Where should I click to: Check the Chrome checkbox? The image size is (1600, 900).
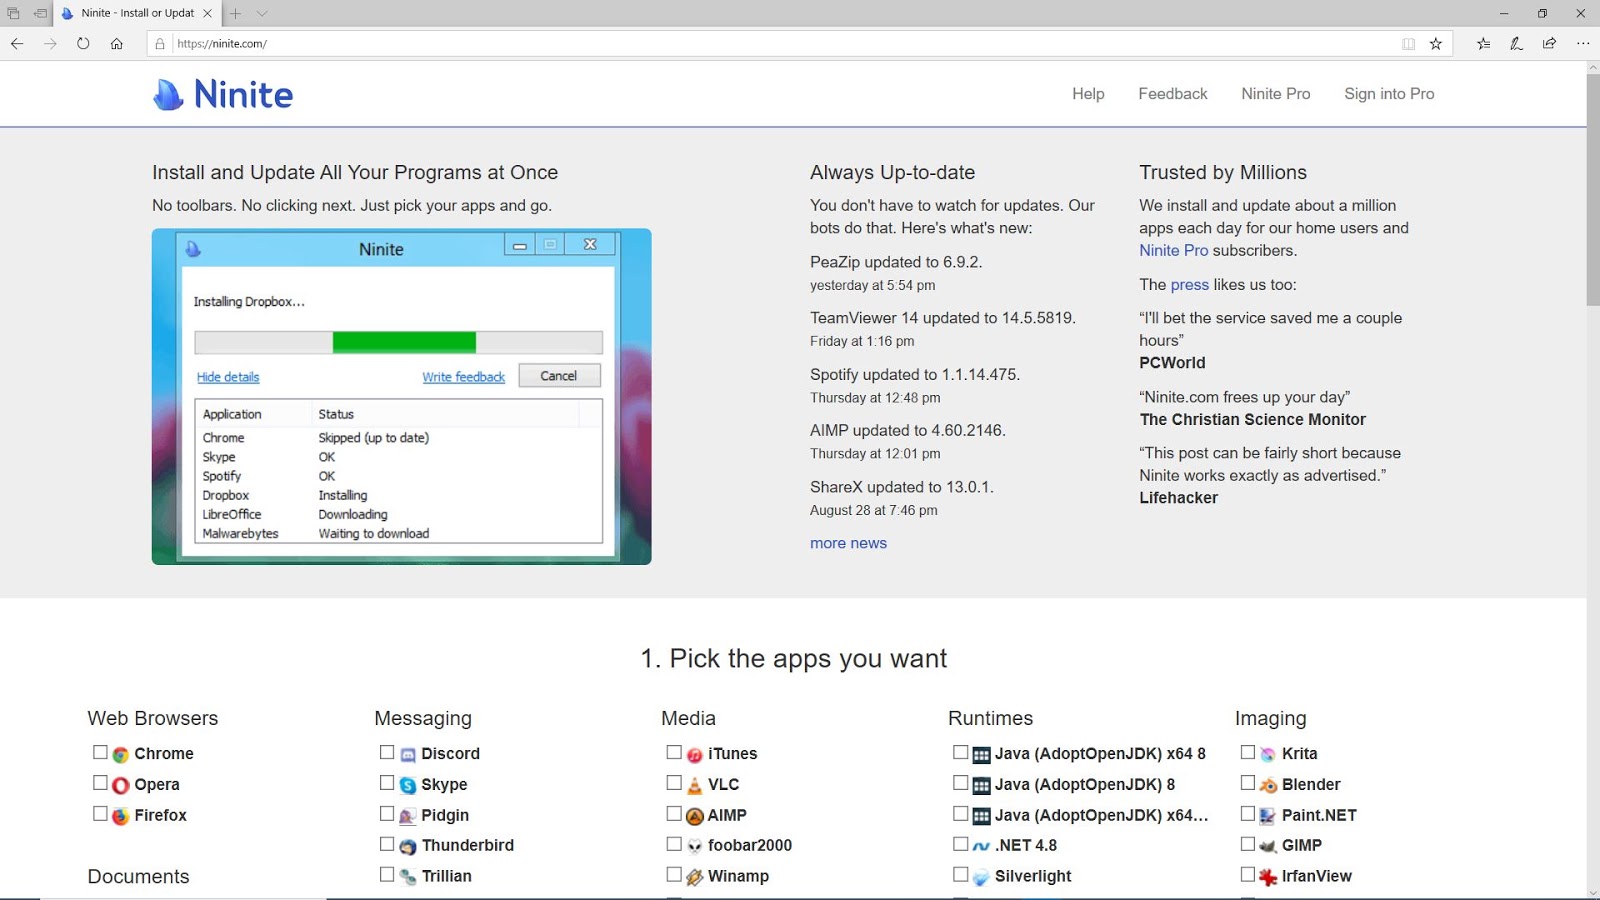100,752
